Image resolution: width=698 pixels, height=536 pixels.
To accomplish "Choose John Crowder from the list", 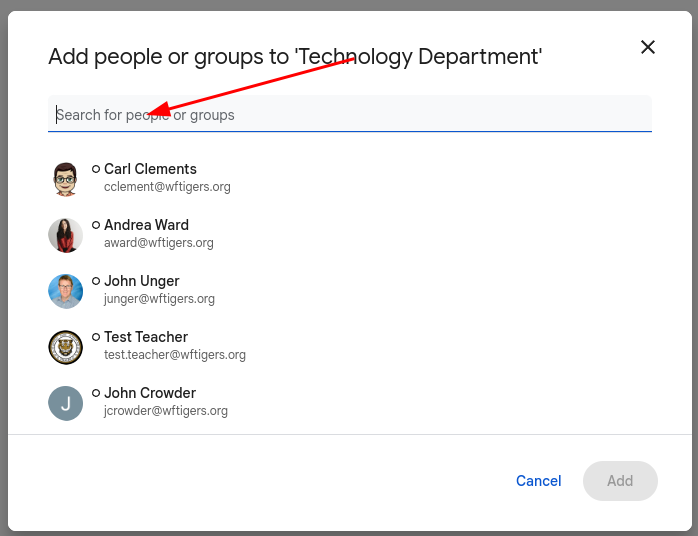I will 349,403.
